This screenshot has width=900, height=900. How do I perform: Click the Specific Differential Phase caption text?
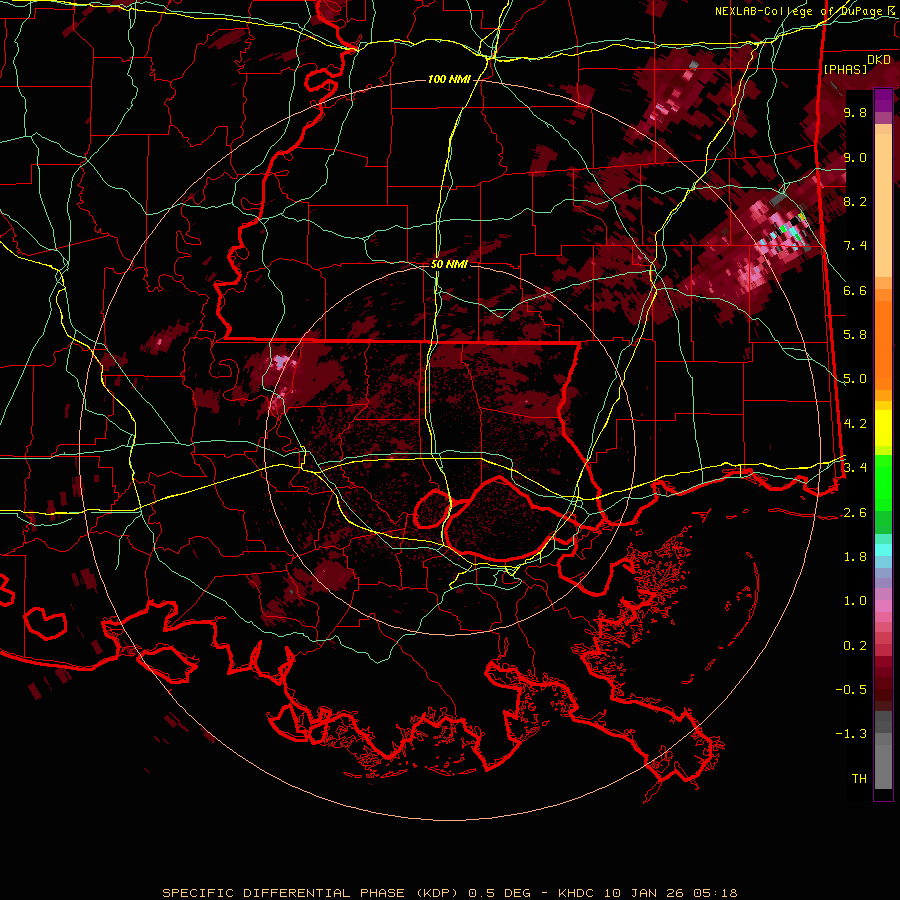click(x=450, y=893)
